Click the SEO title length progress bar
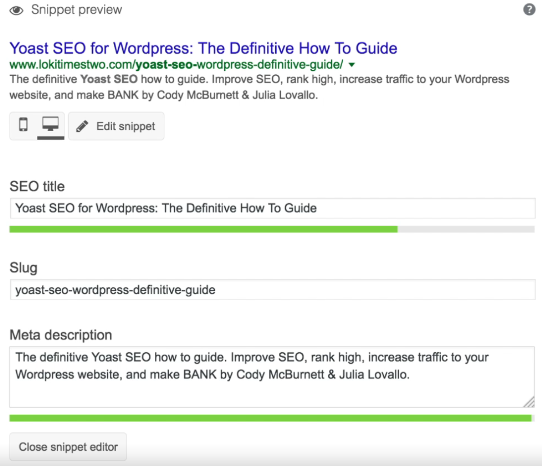 click(272, 229)
